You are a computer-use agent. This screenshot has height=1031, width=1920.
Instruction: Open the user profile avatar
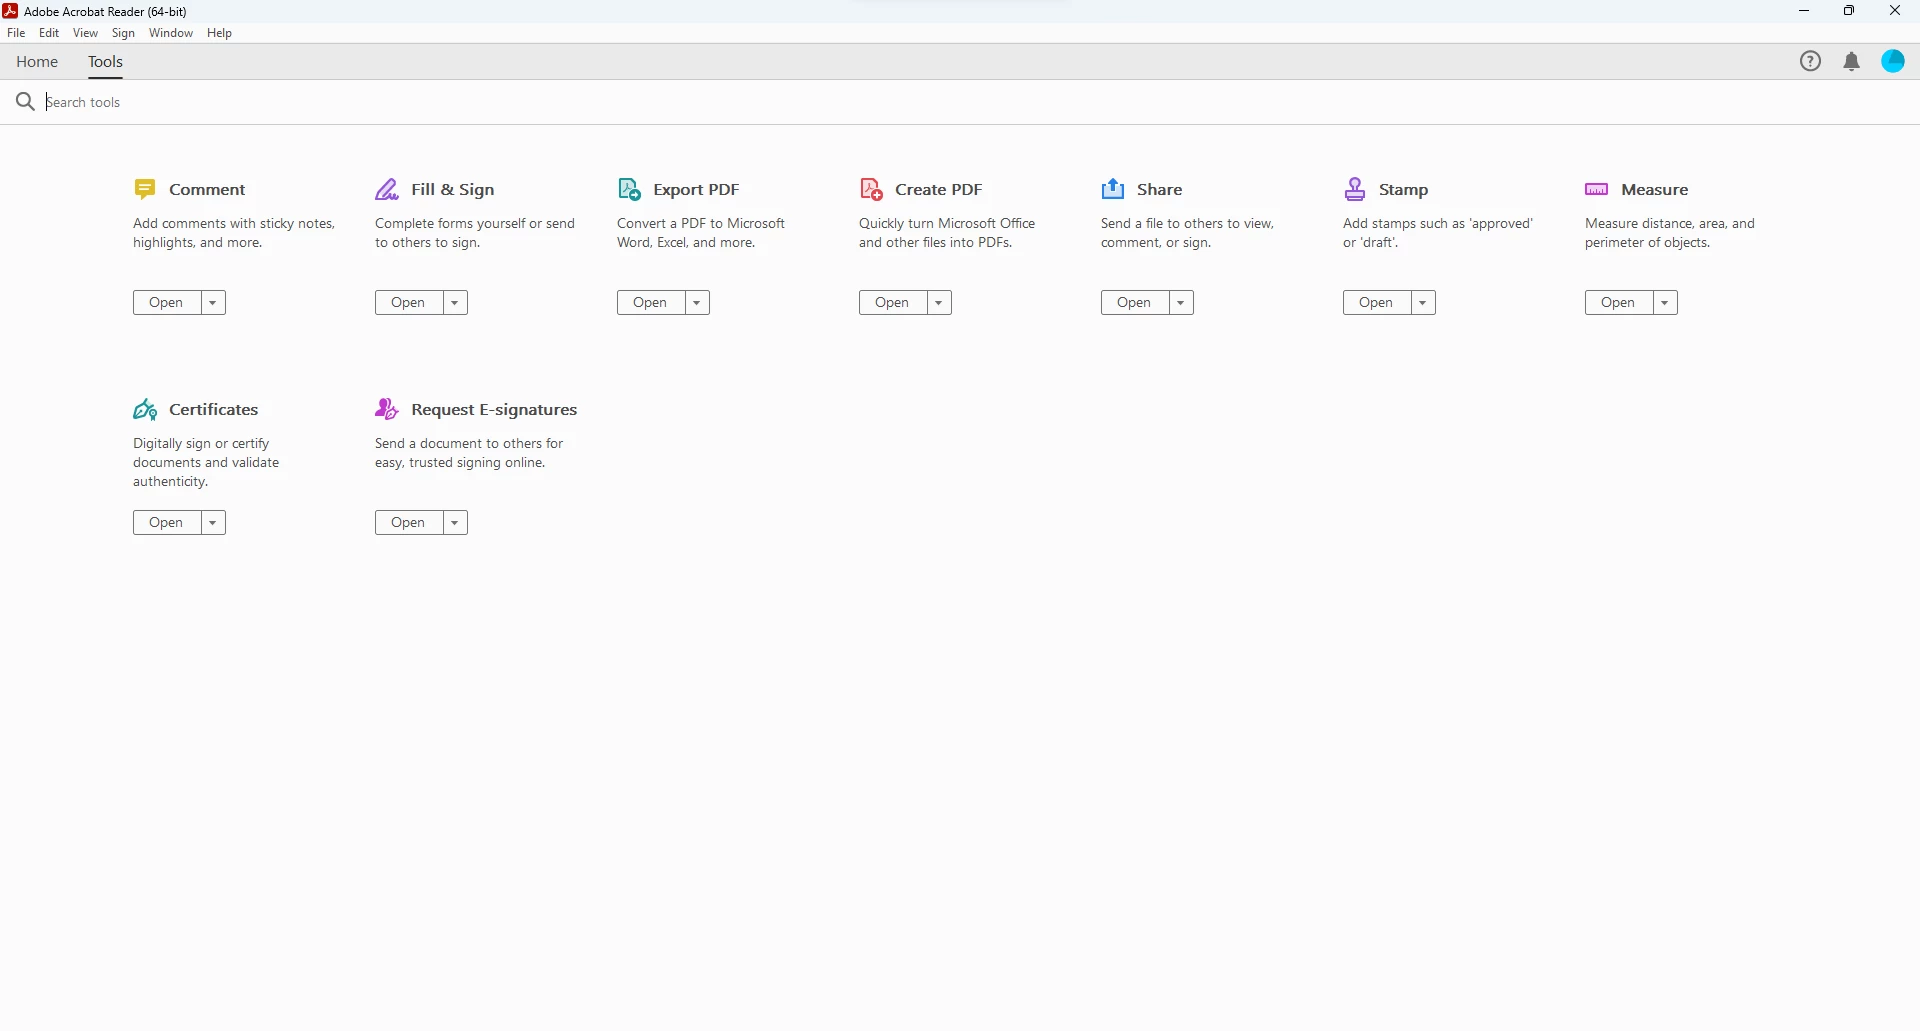click(1894, 62)
